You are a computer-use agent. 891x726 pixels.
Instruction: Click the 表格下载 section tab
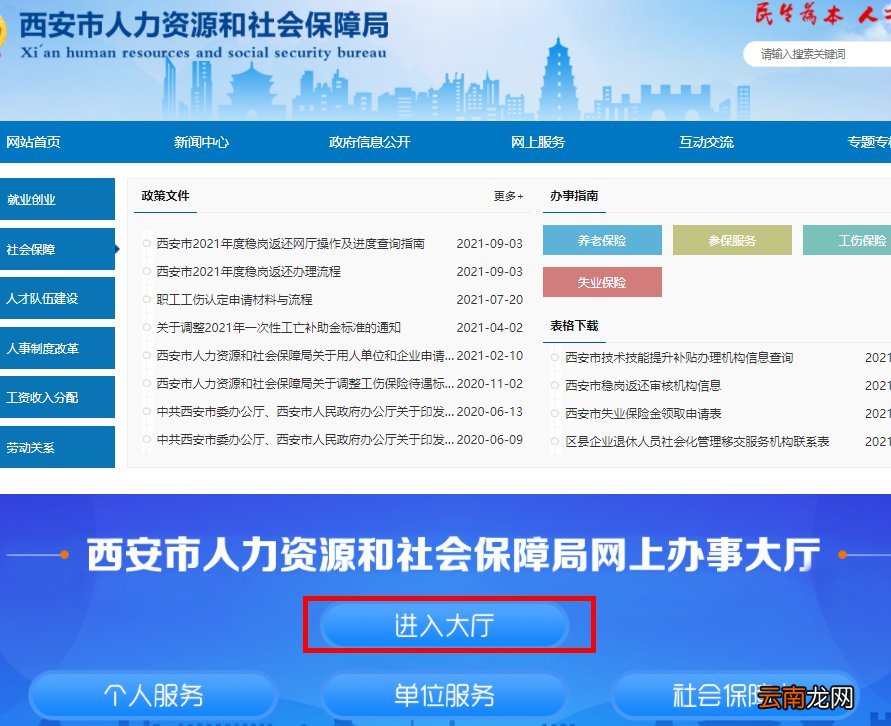tap(574, 326)
